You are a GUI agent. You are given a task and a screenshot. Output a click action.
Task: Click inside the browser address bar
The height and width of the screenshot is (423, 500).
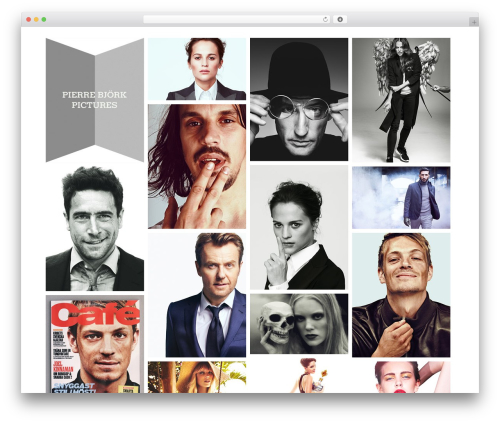[x=237, y=20]
